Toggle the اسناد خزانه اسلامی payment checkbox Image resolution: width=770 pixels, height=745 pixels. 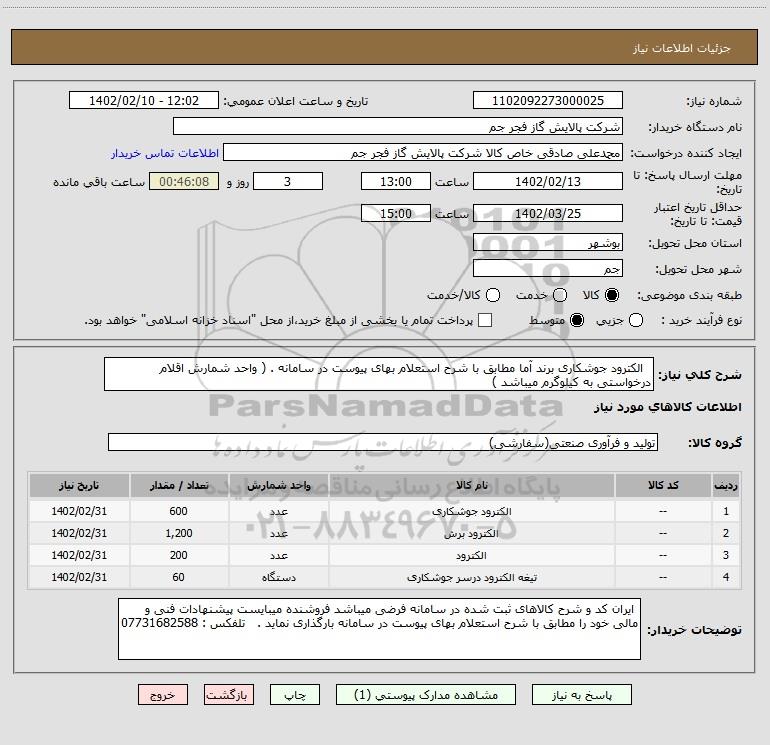(485, 320)
